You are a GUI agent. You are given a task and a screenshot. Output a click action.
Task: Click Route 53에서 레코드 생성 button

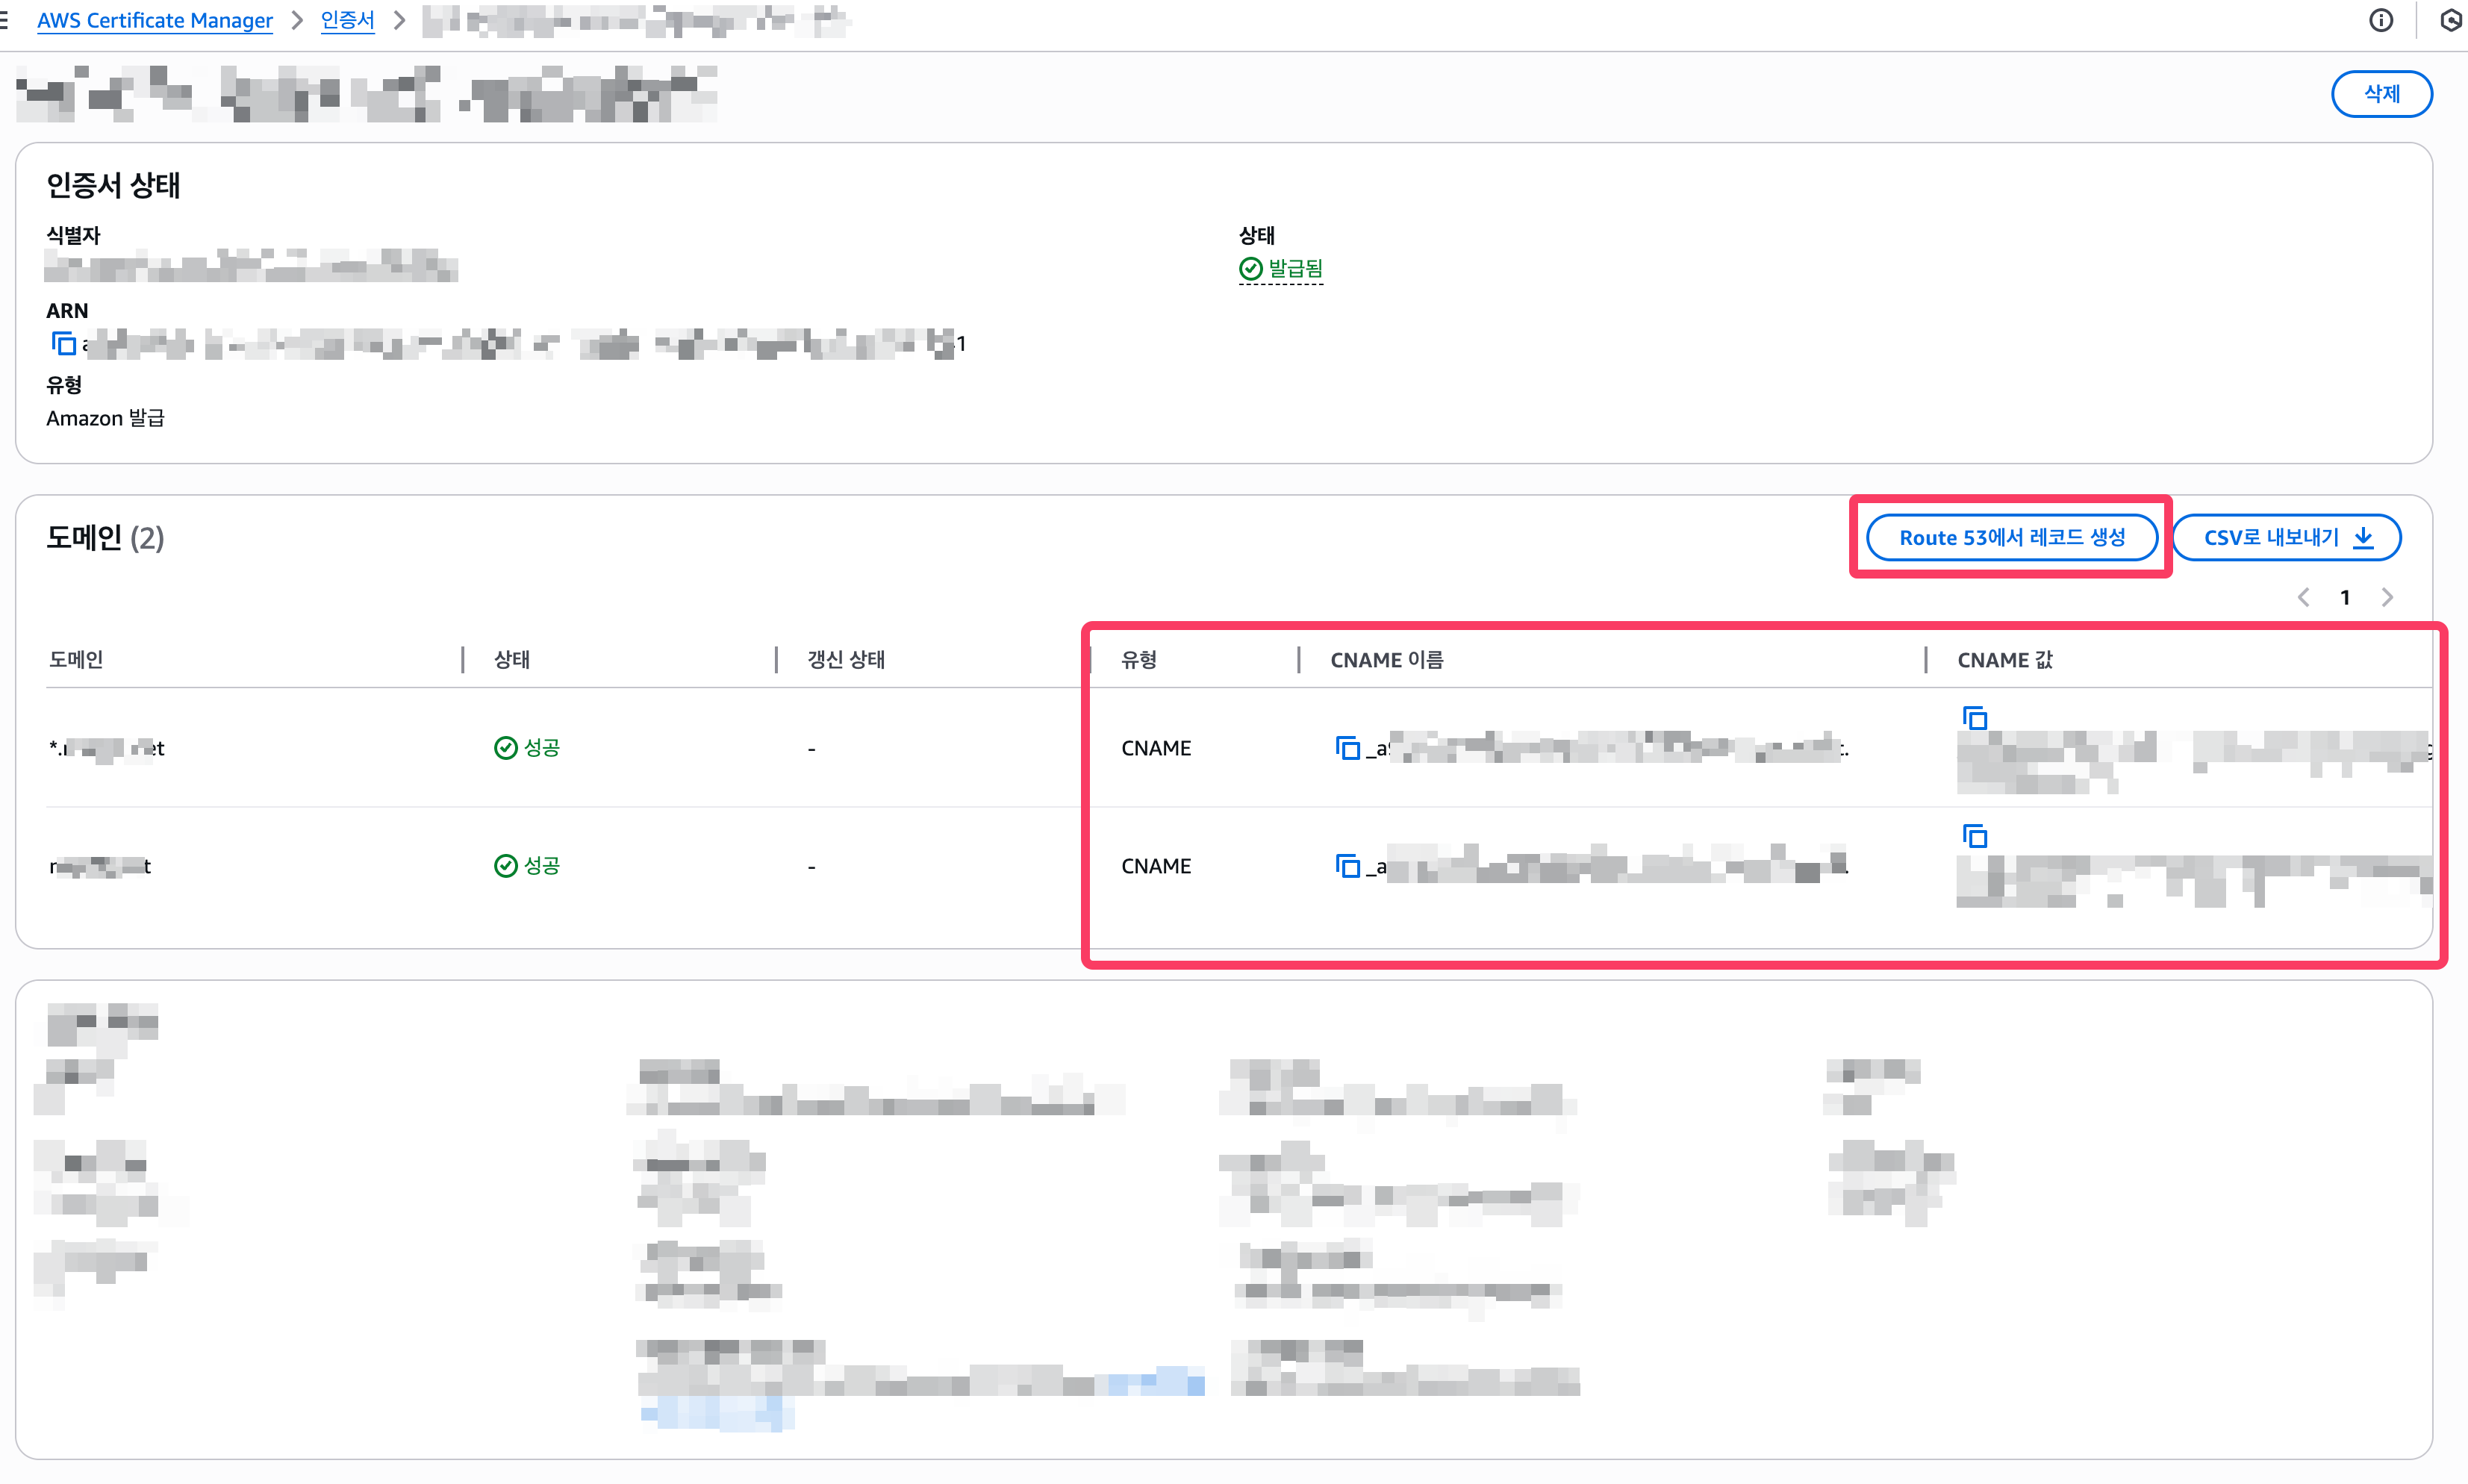[x=2011, y=538]
